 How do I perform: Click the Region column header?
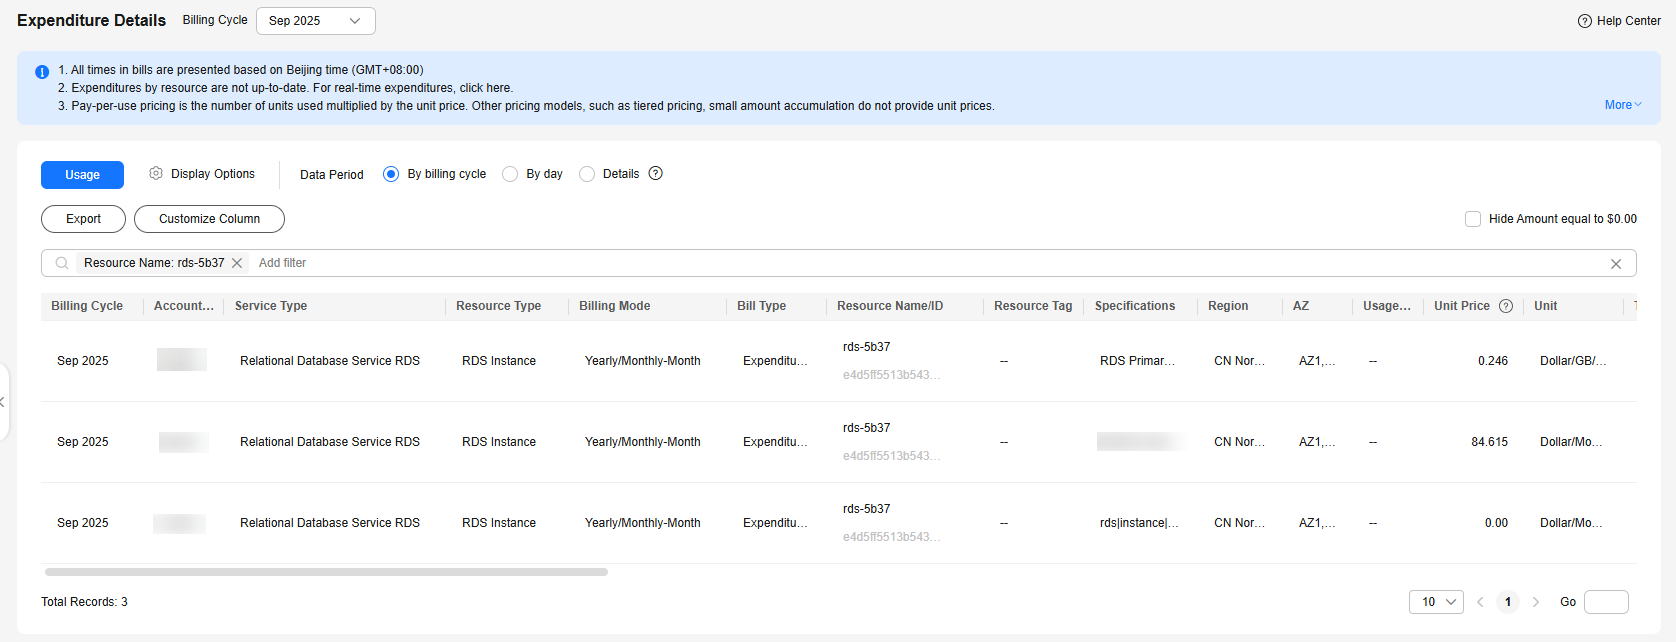1228,306
